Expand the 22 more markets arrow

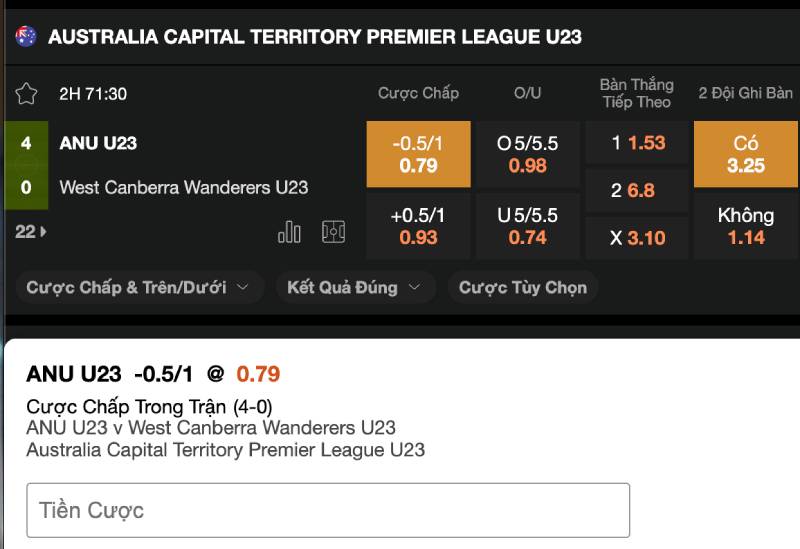pyautogui.click(x=32, y=231)
